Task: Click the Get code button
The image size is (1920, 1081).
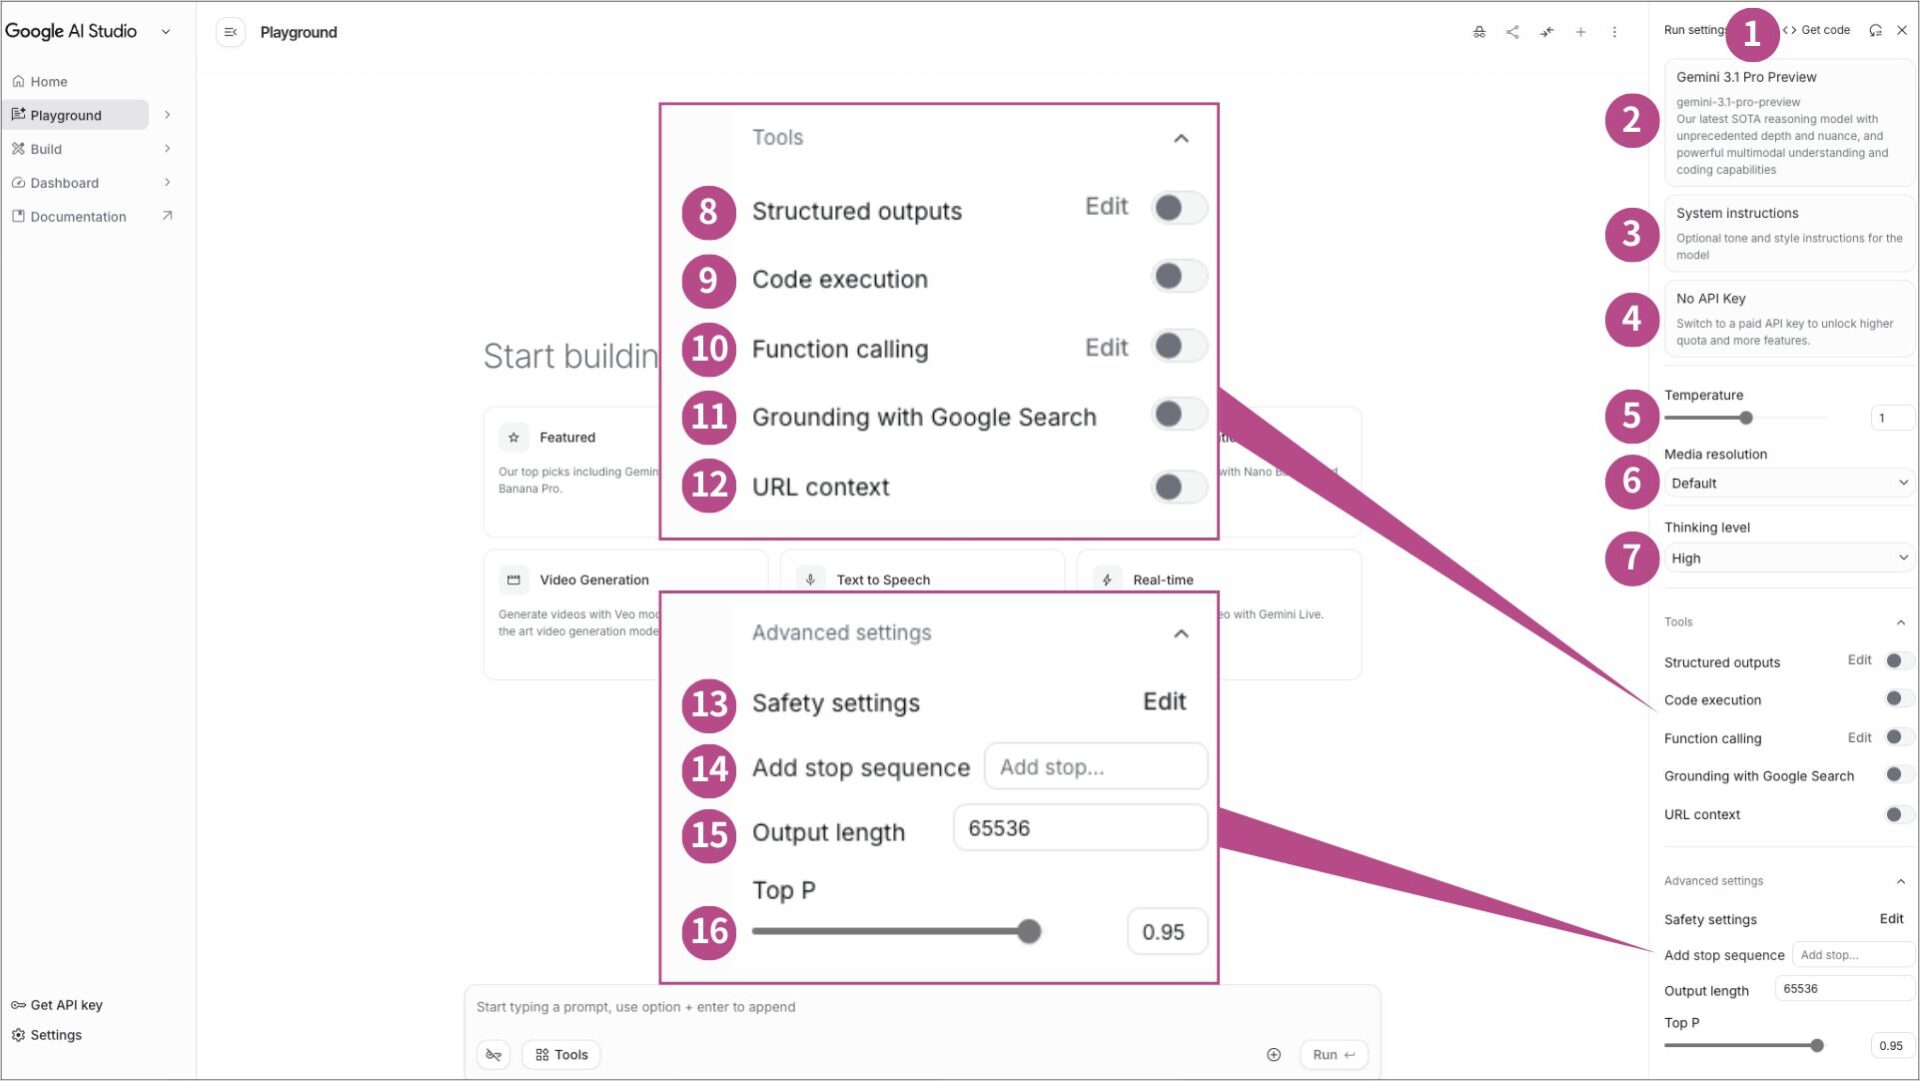Action: coord(1816,30)
